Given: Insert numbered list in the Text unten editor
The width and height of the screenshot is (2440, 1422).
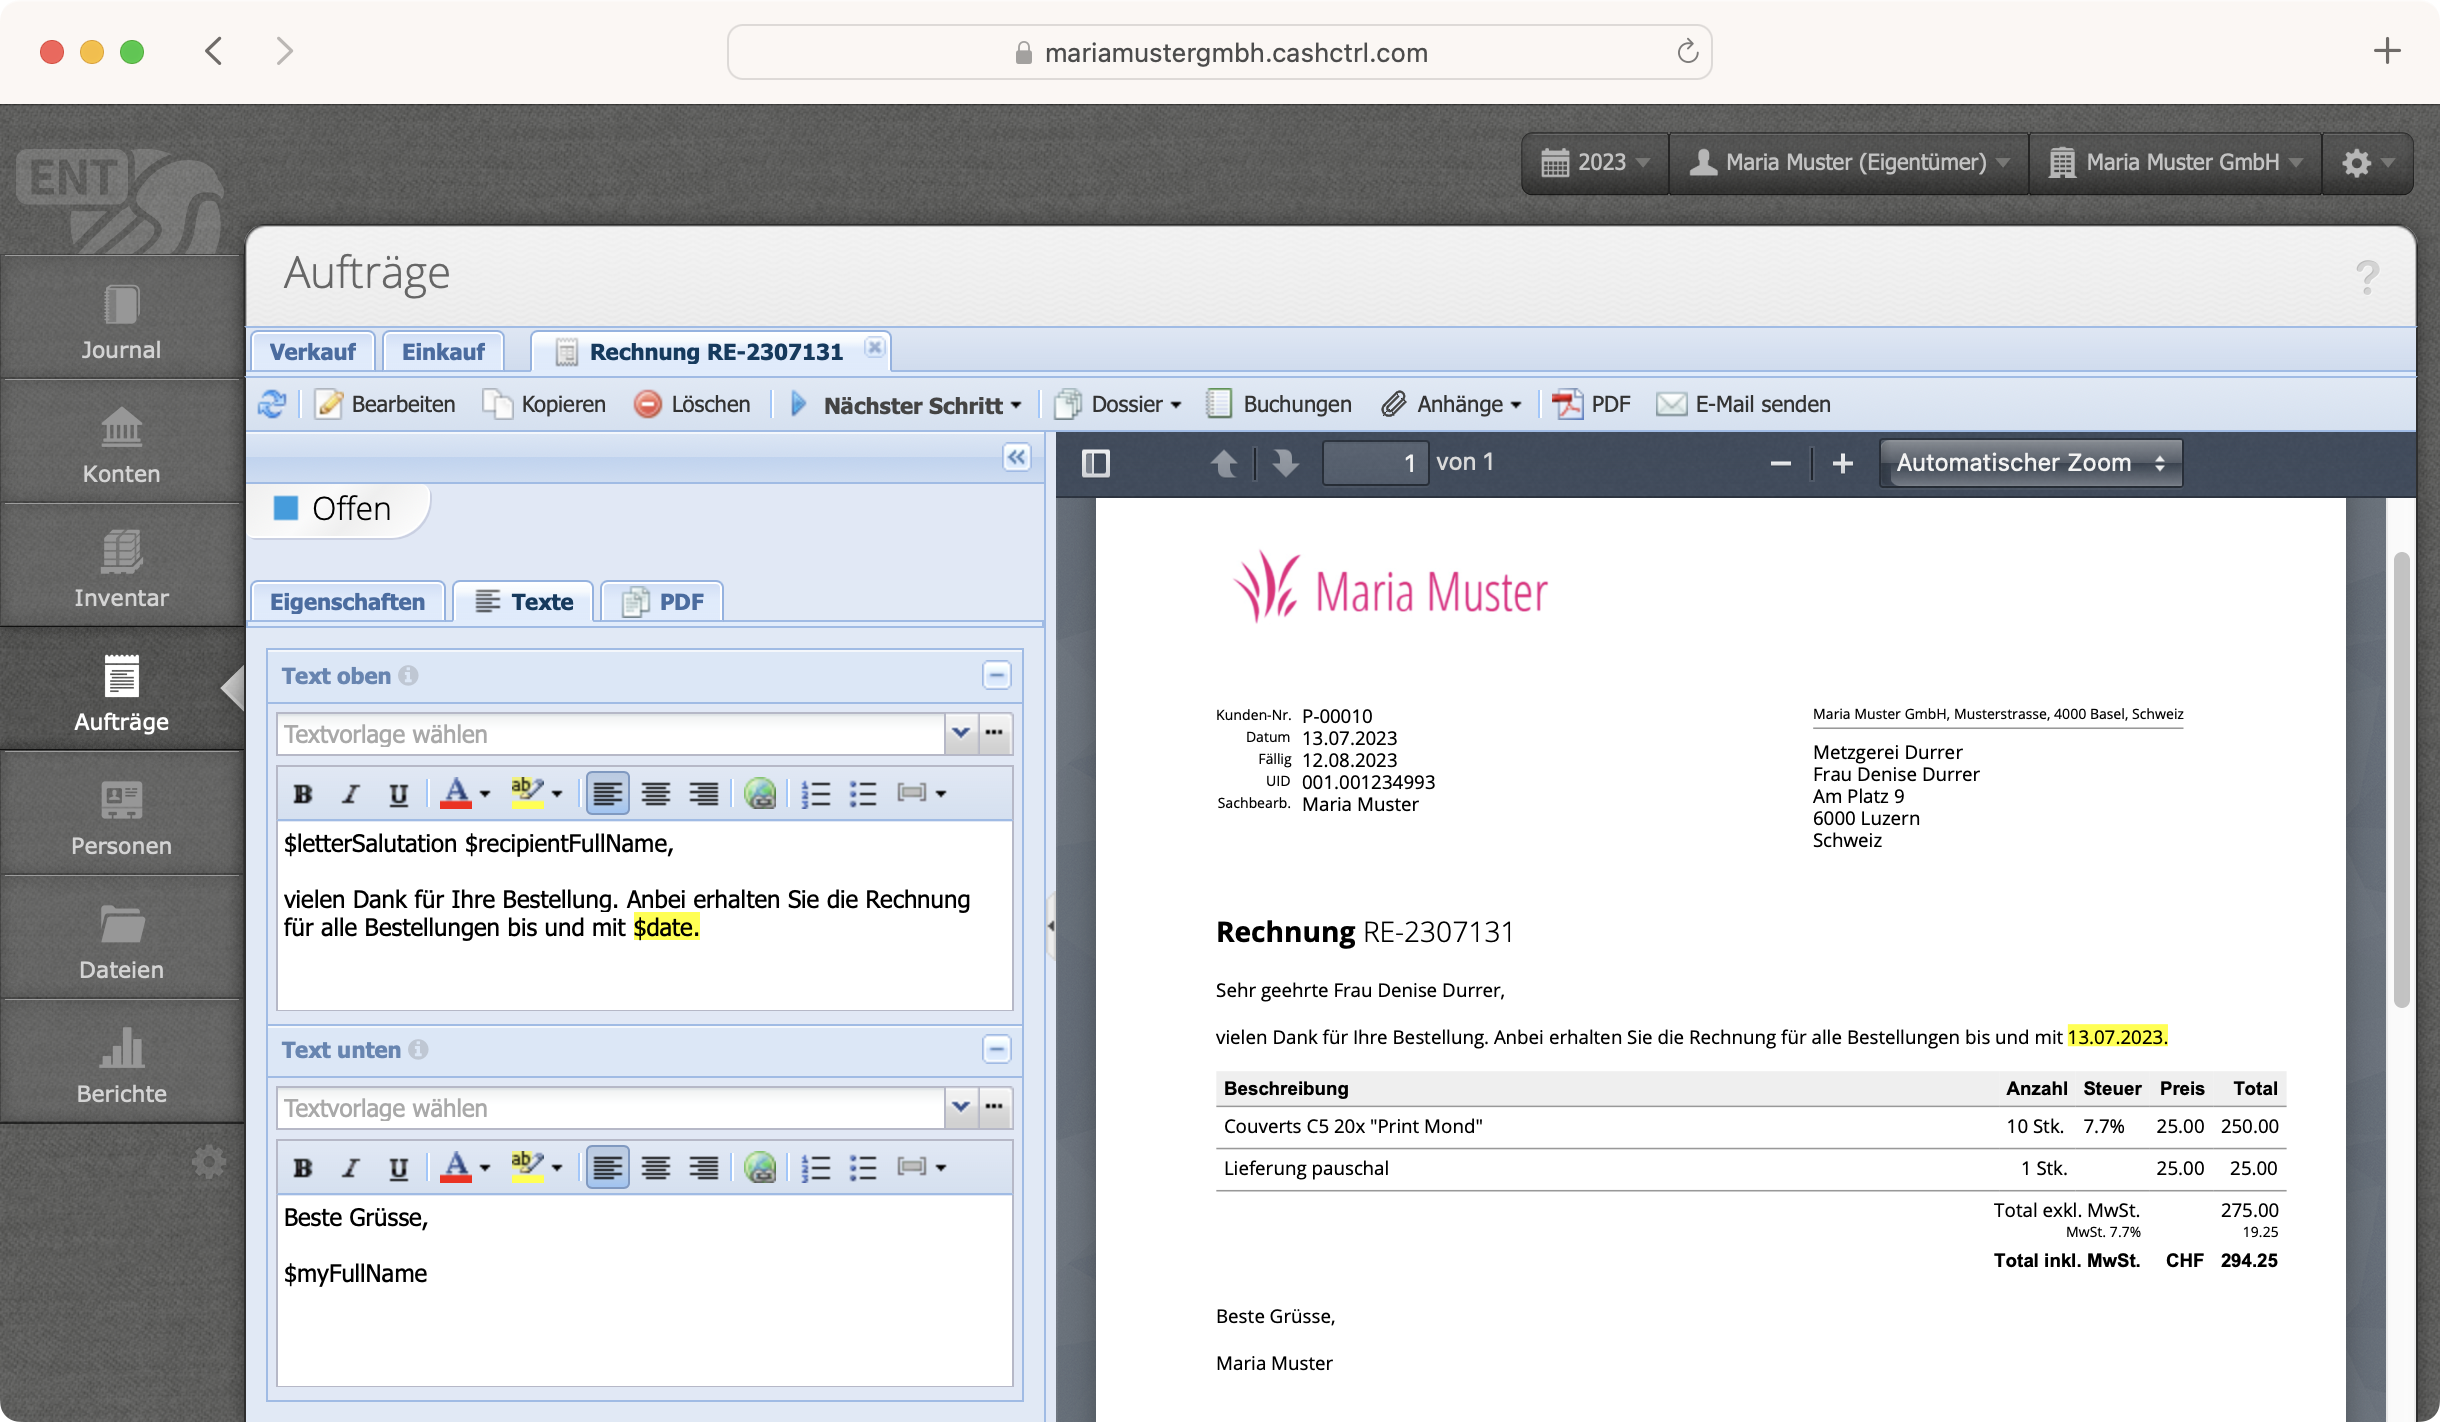Looking at the screenshot, I should pos(816,1168).
